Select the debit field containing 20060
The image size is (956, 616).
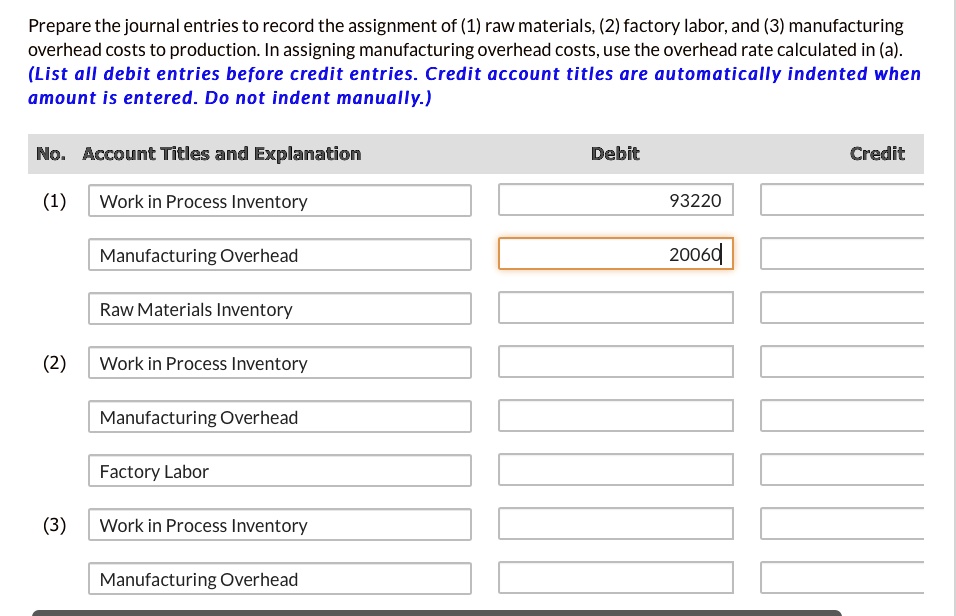(615, 253)
